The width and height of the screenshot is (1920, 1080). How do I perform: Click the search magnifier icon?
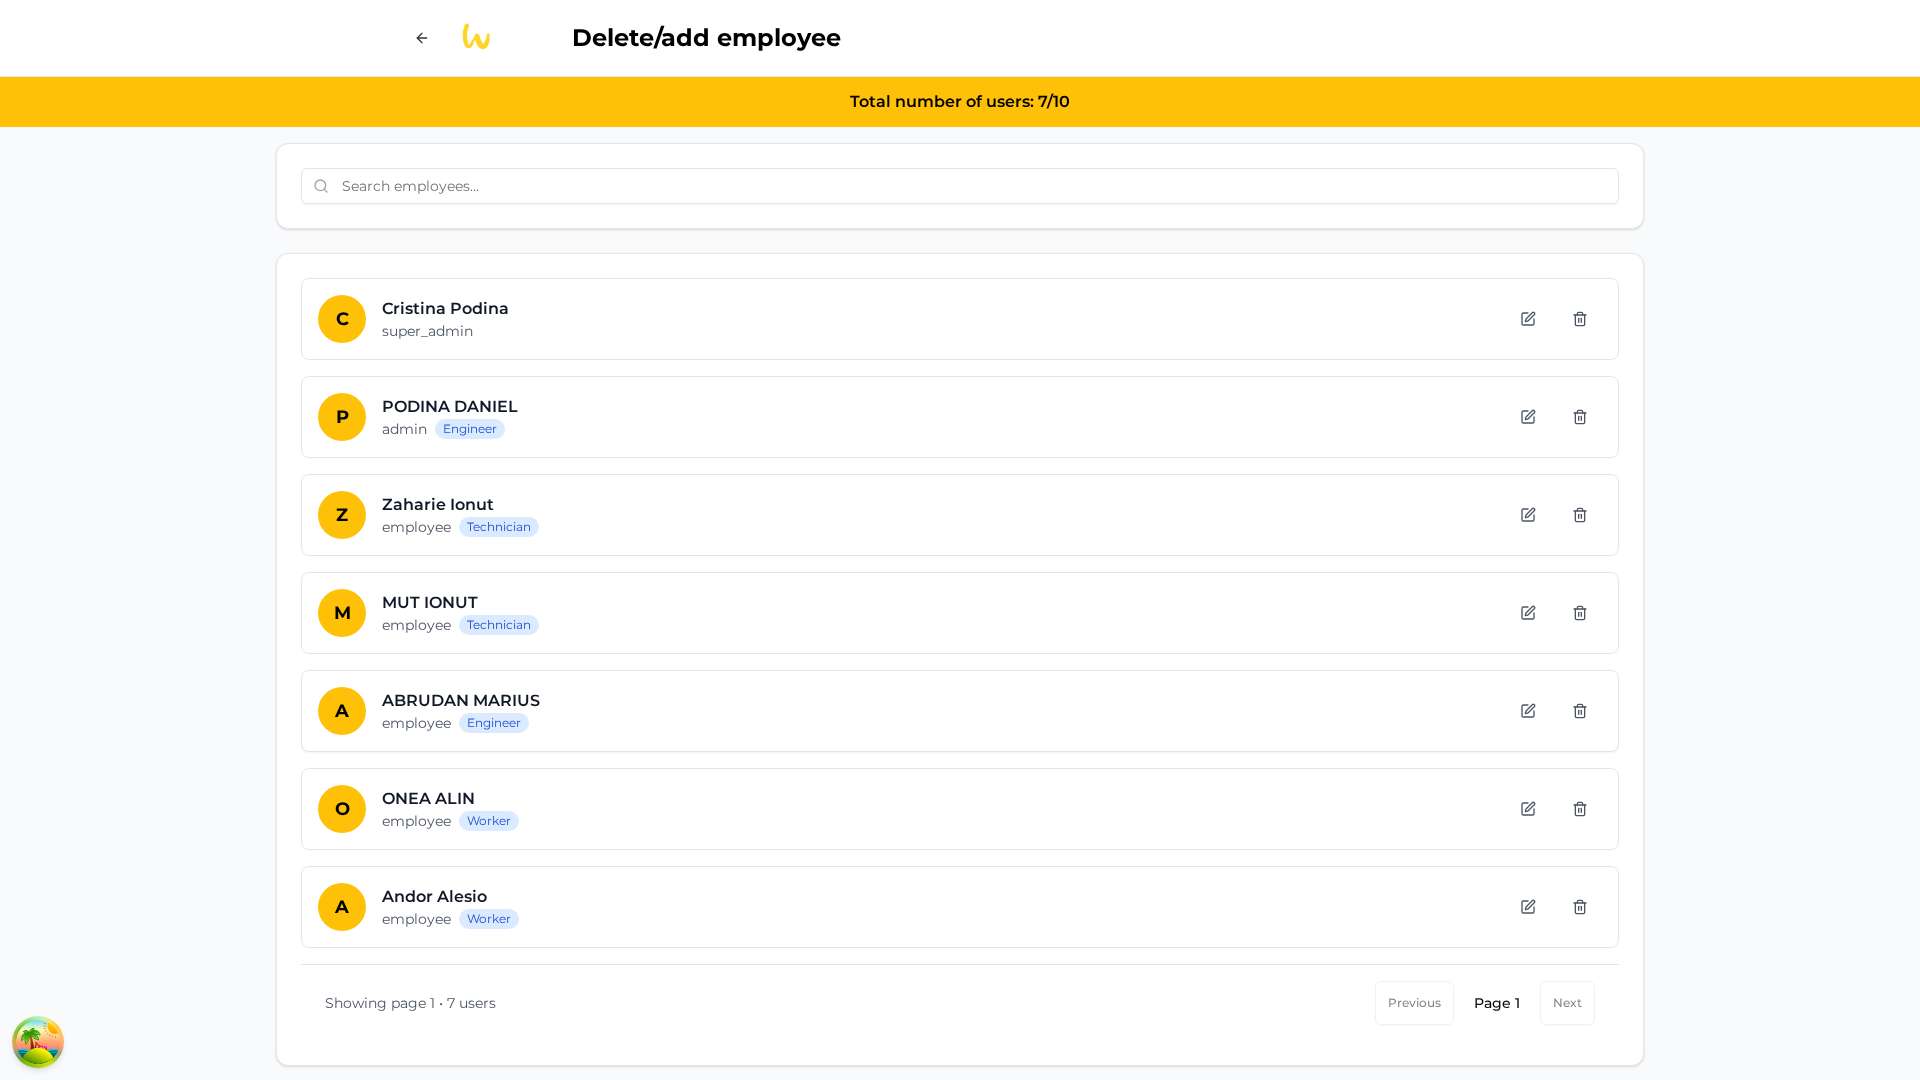click(x=321, y=186)
